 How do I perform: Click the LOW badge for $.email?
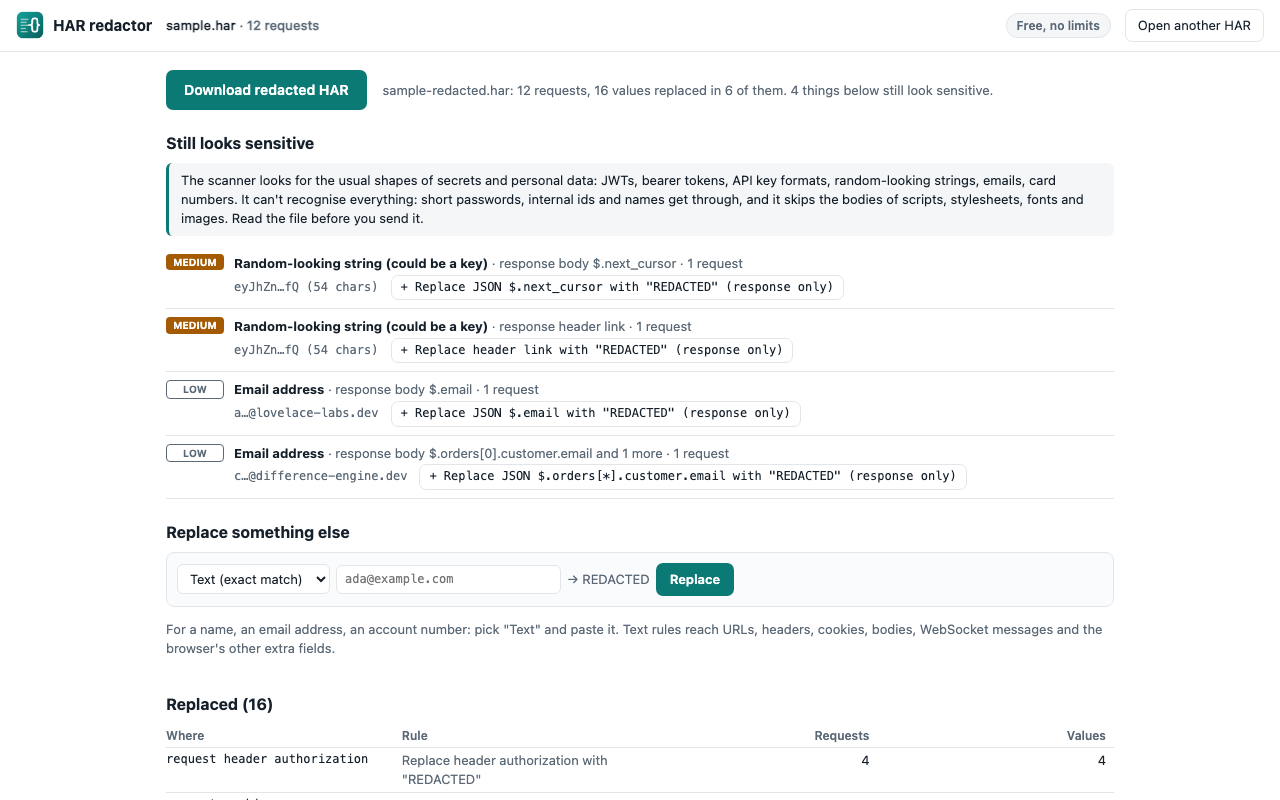(195, 389)
